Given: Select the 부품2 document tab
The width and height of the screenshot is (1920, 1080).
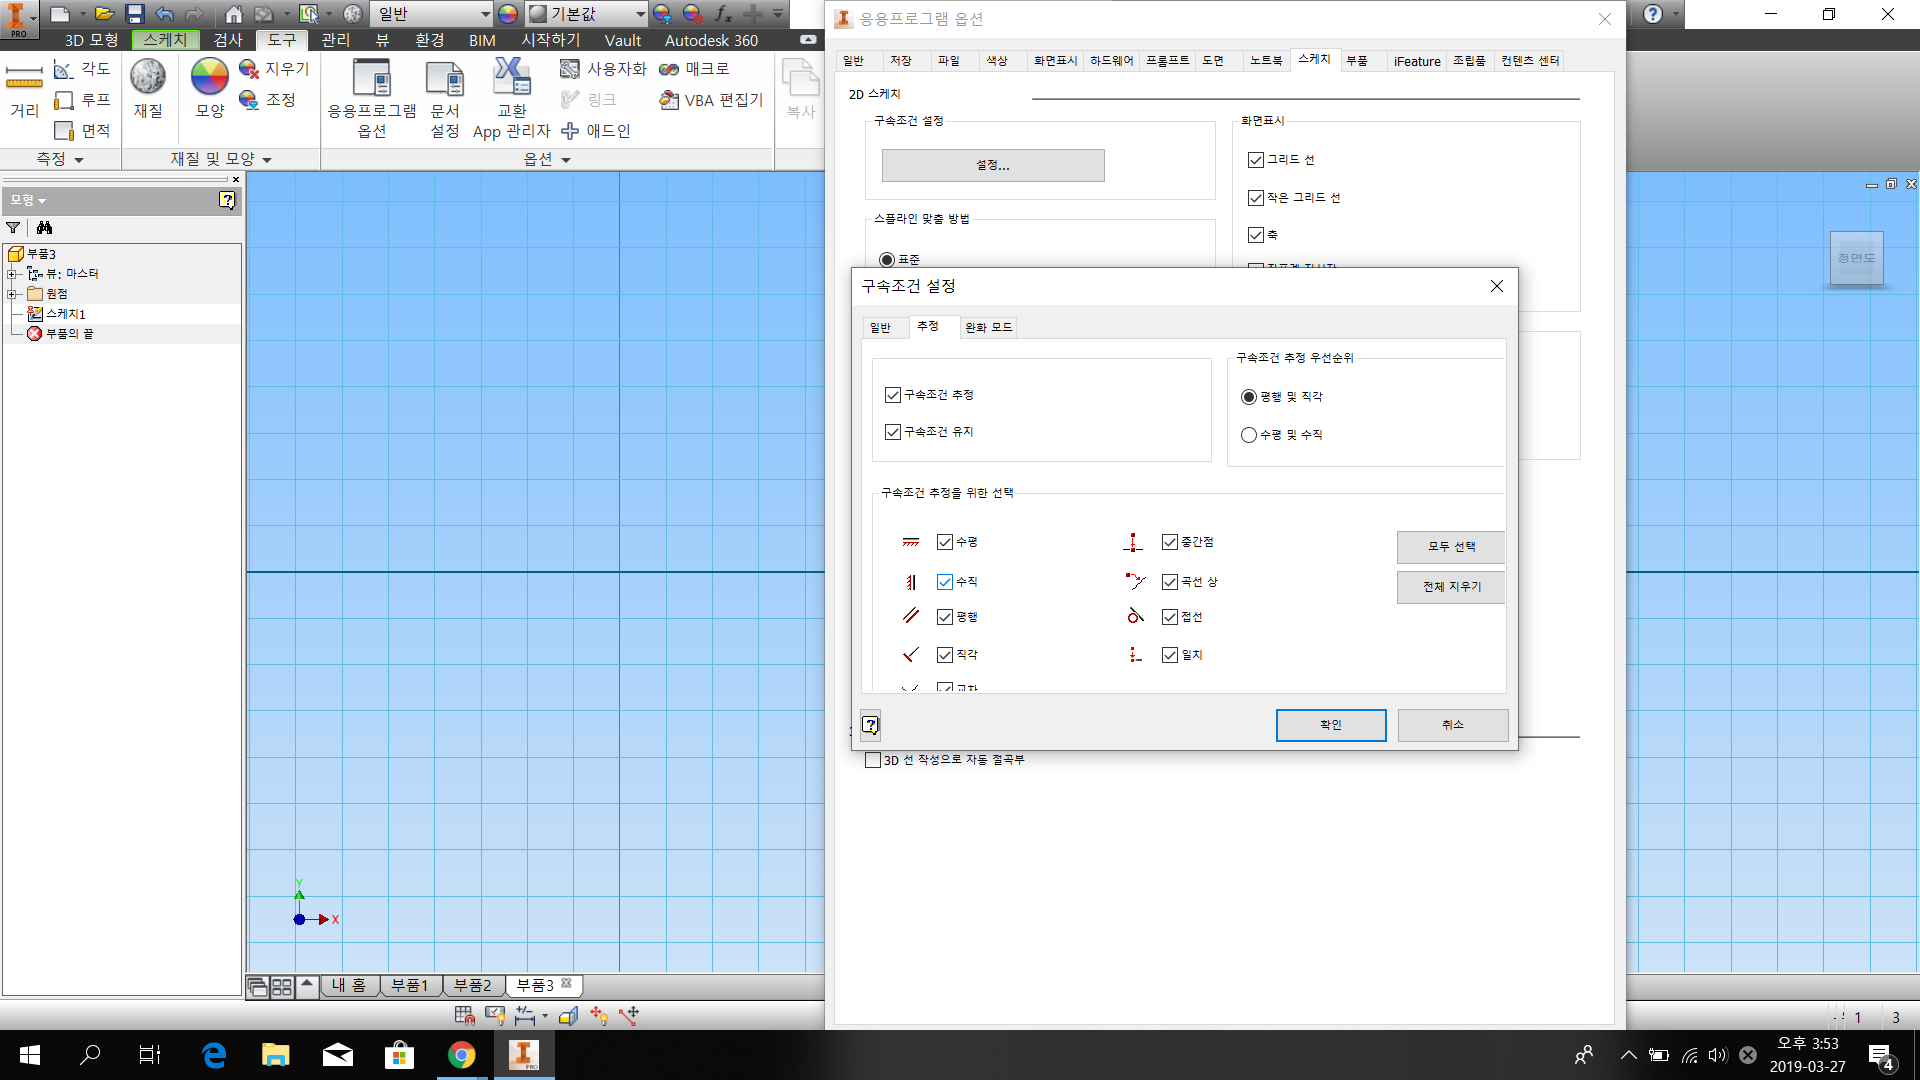Looking at the screenshot, I should click(473, 986).
